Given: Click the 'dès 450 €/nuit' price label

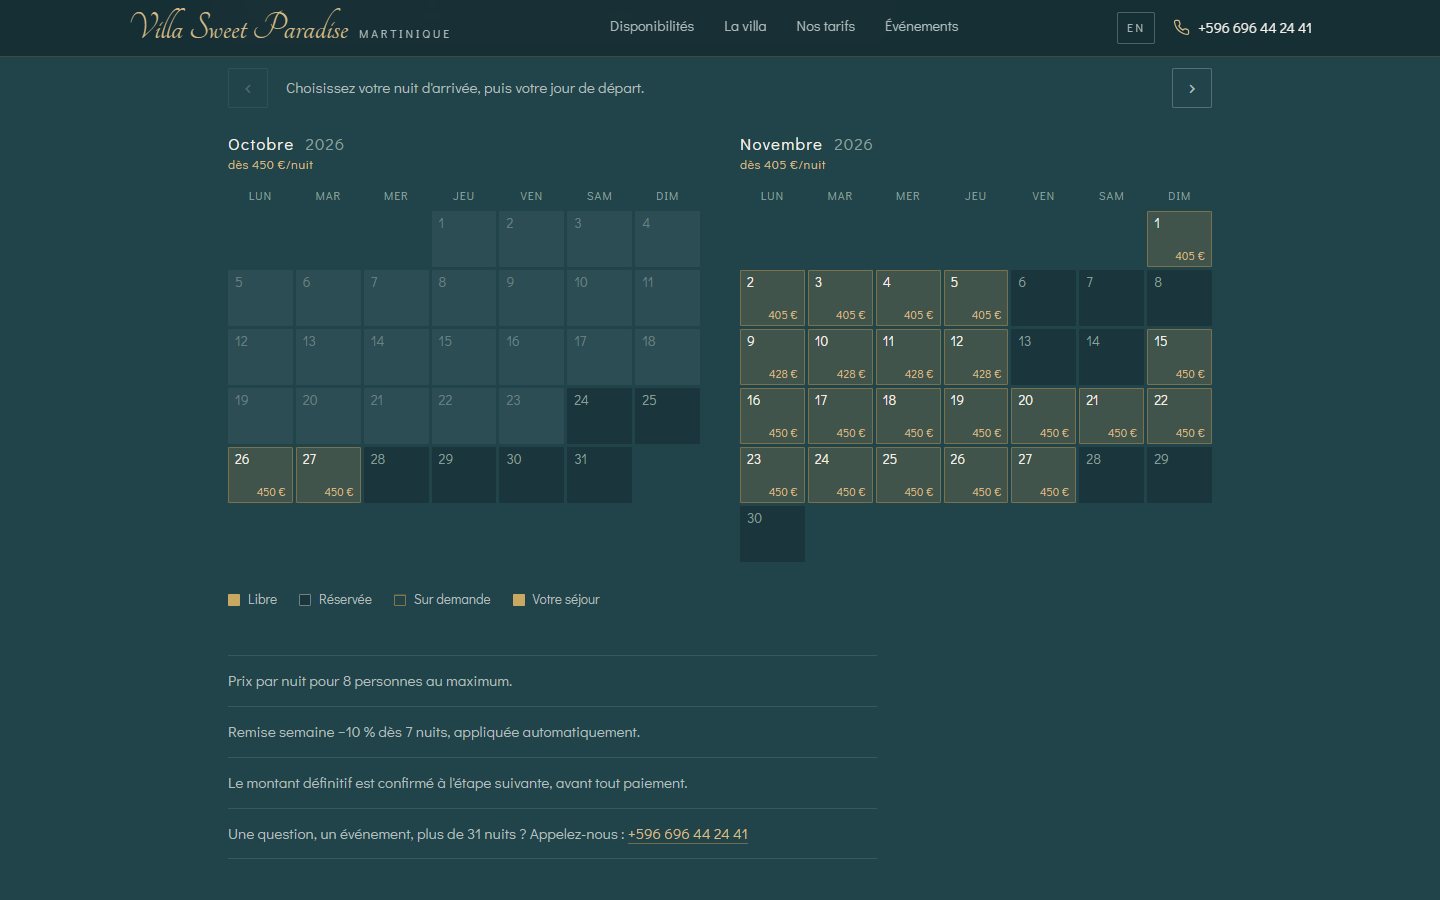Looking at the screenshot, I should [271, 165].
